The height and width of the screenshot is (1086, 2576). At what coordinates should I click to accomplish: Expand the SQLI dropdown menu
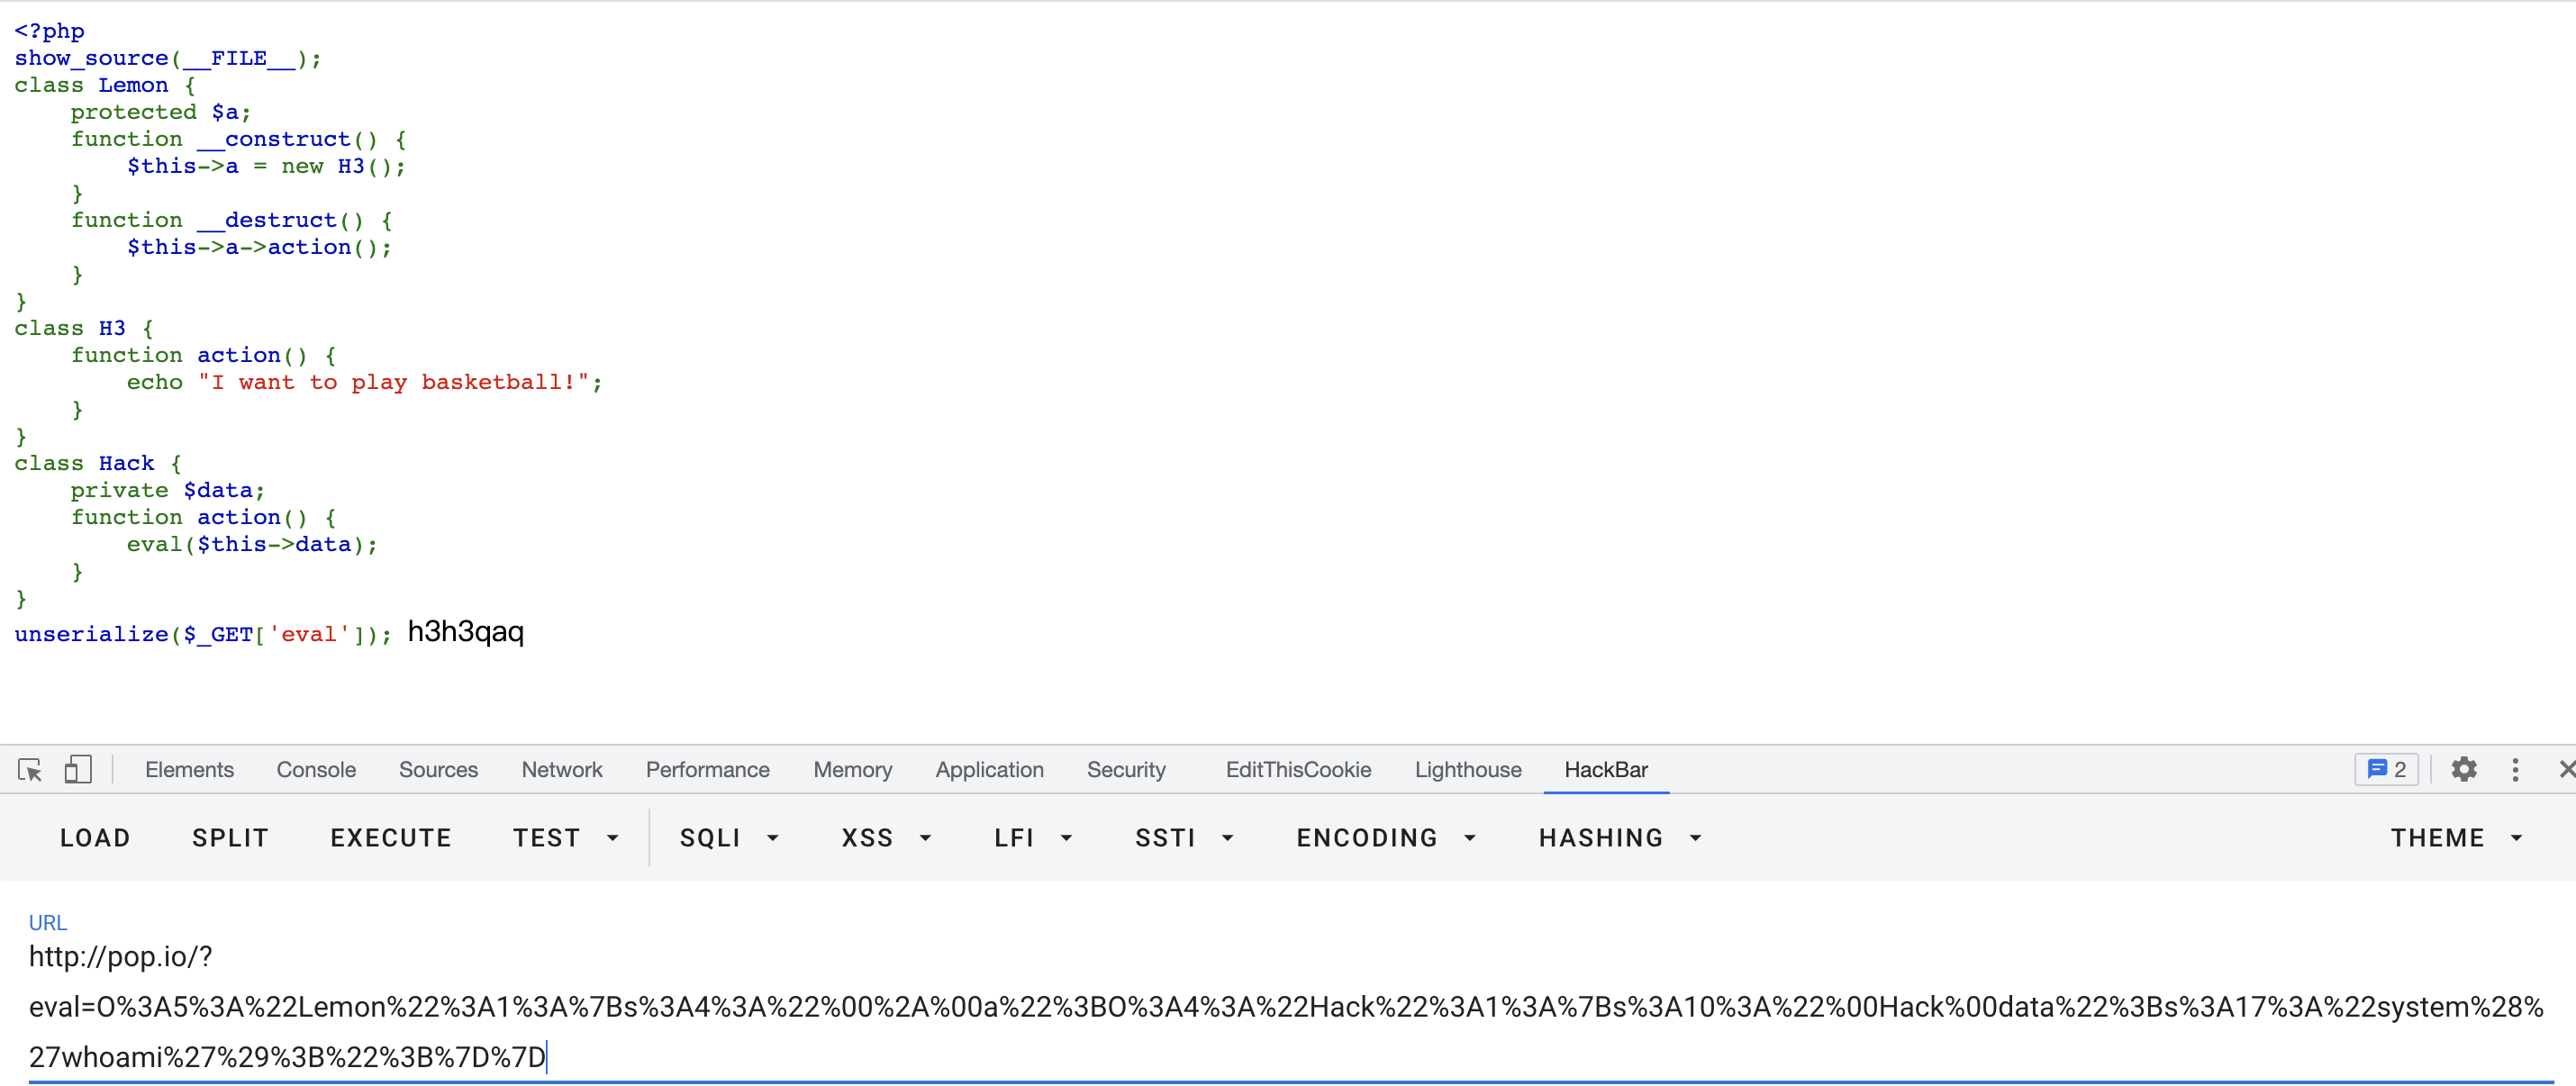(729, 837)
